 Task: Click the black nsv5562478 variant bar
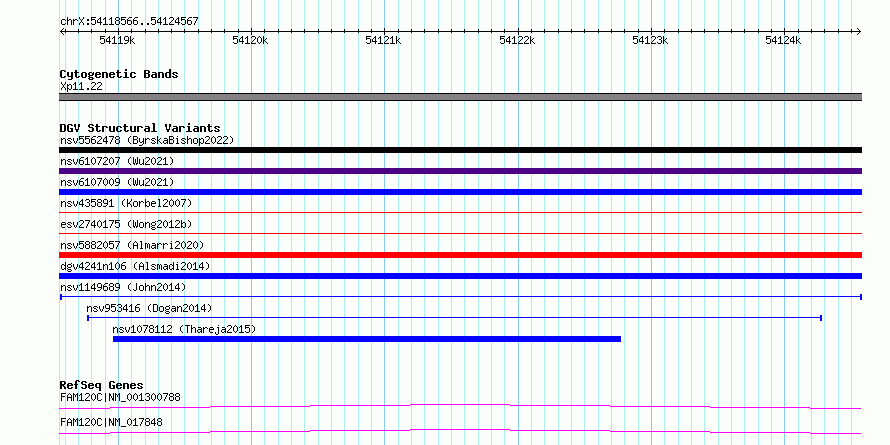point(460,150)
